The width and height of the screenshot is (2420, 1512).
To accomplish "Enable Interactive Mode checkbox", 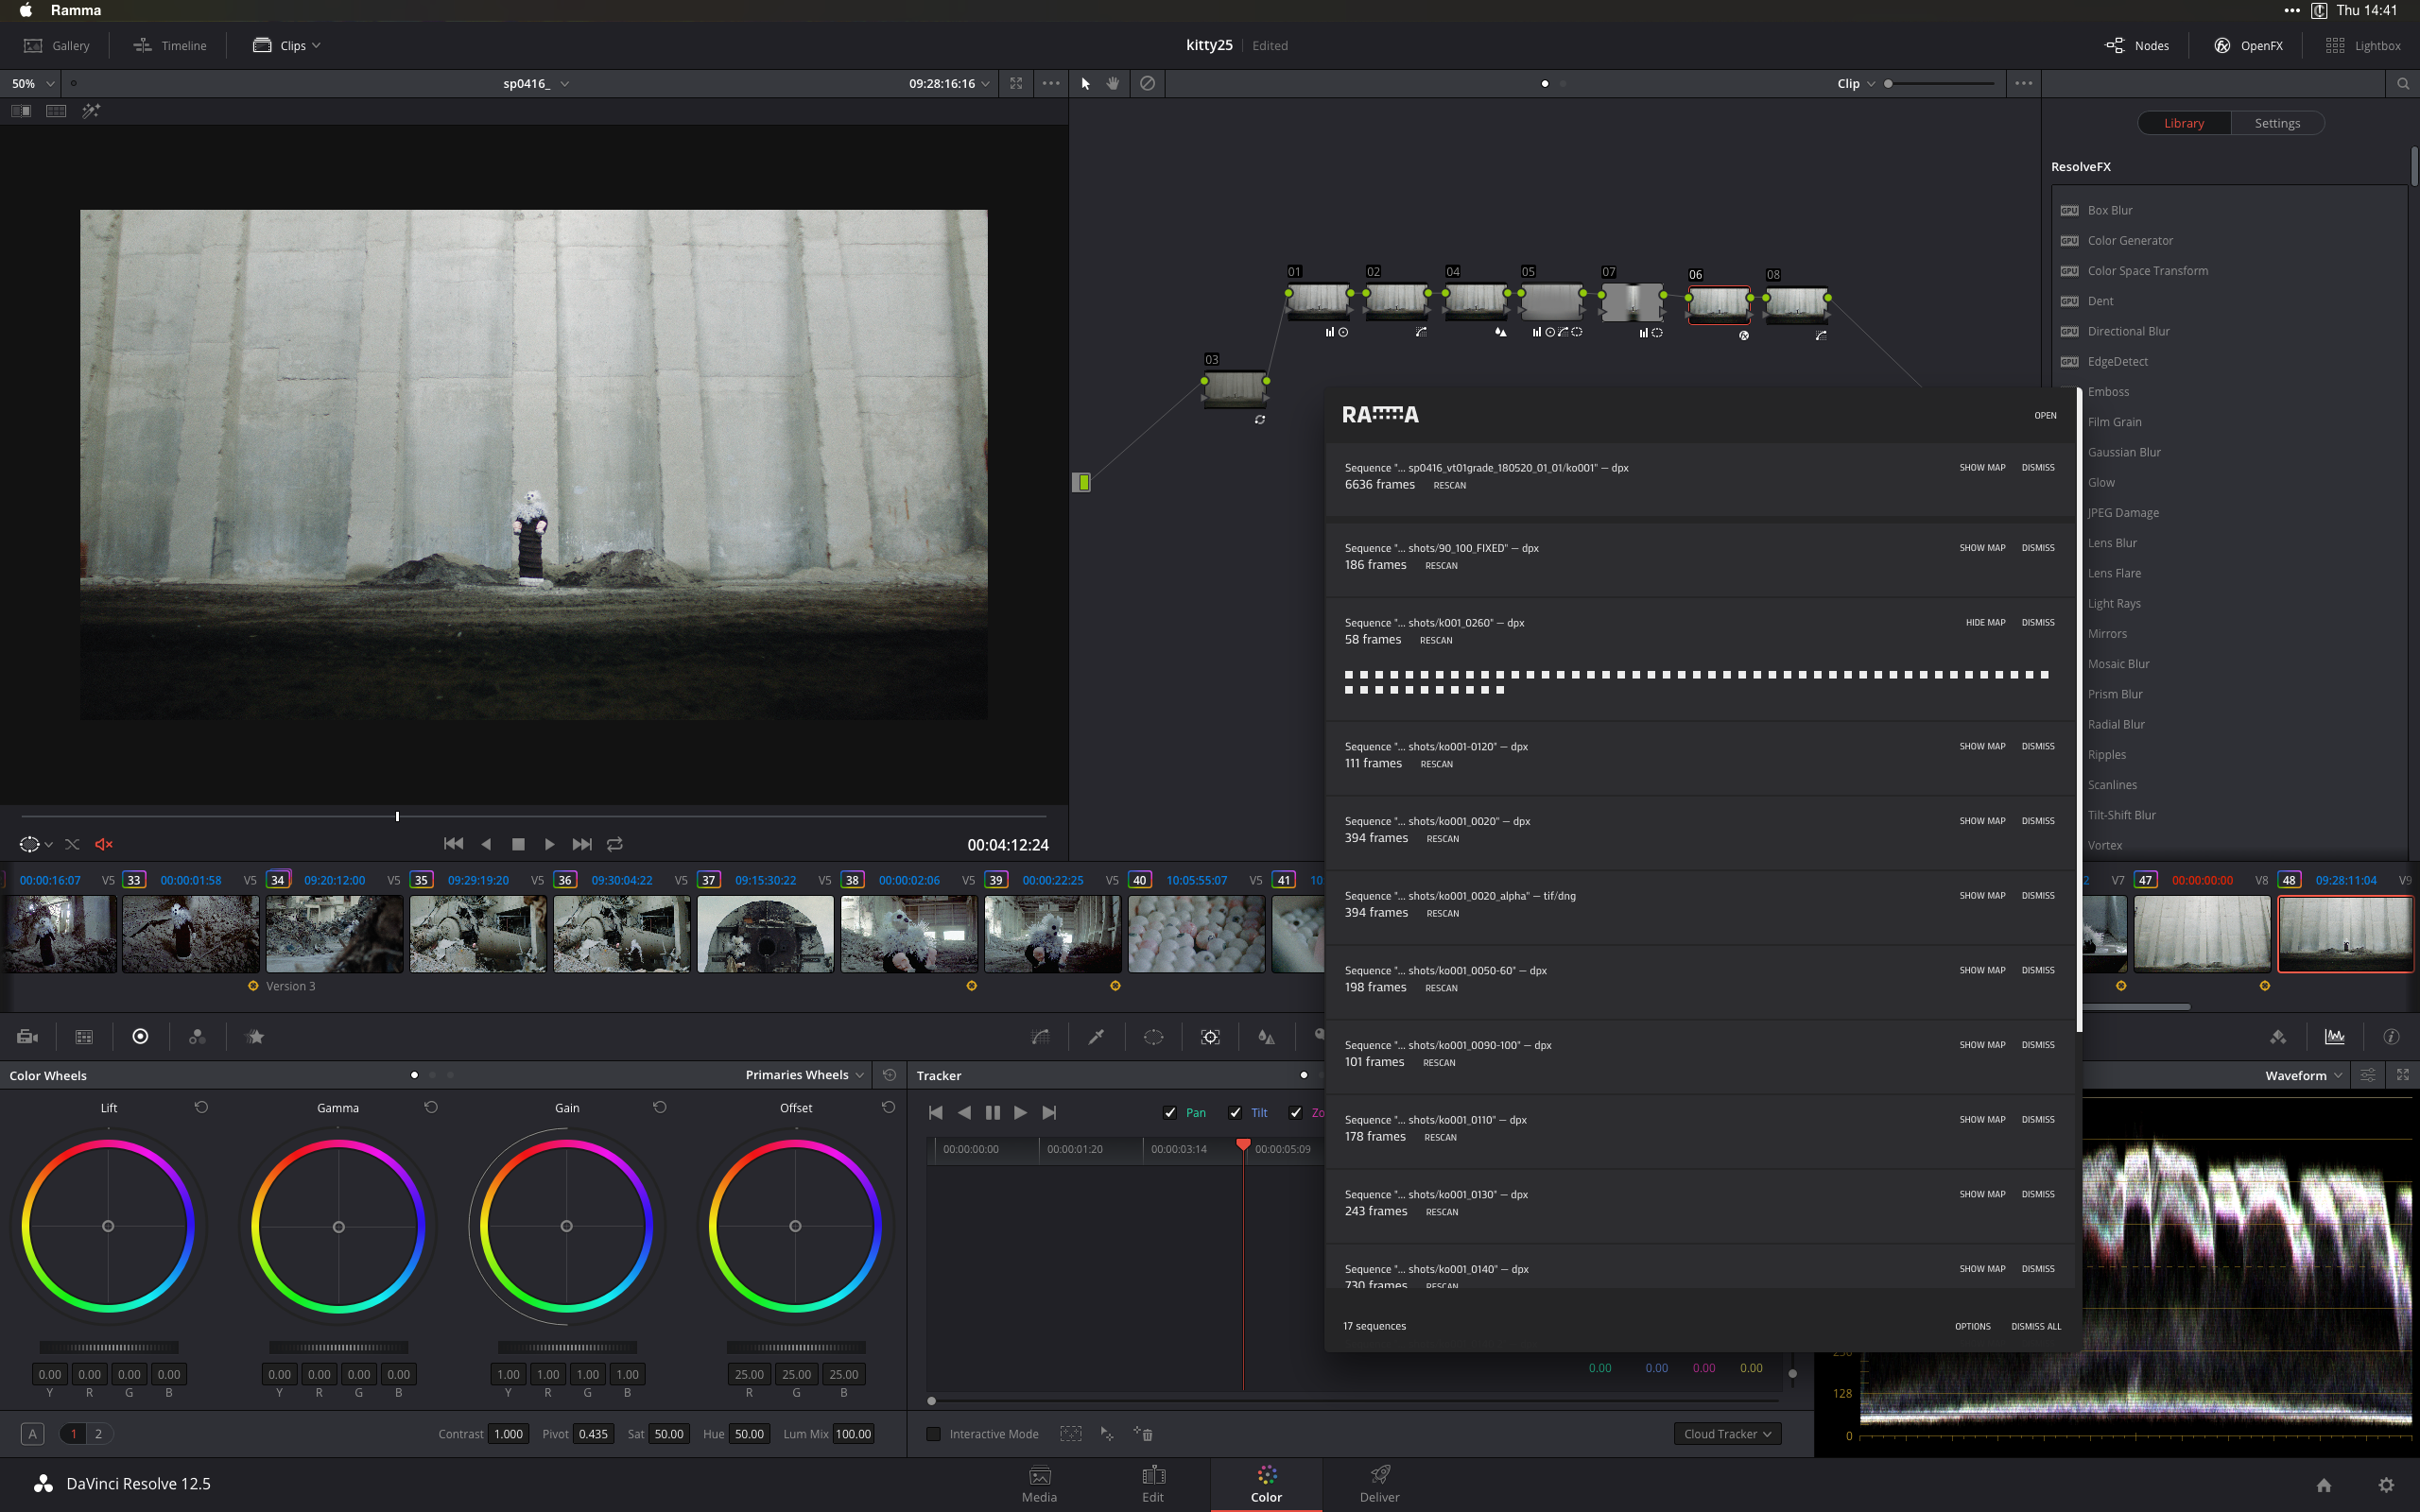I will tap(933, 1434).
